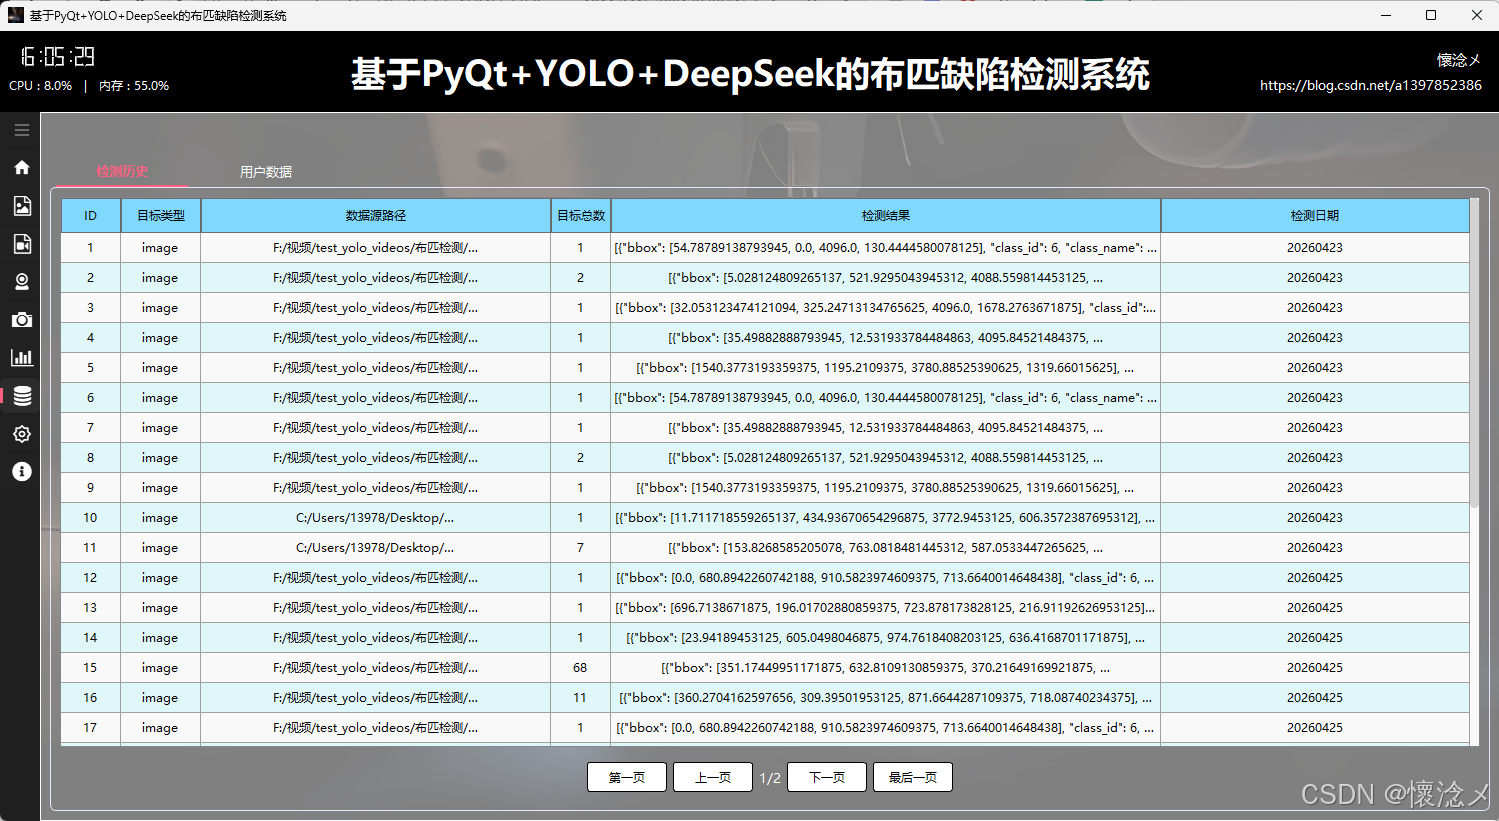Click C:/Users/13978/Desktop path in row 11

coord(376,548)
